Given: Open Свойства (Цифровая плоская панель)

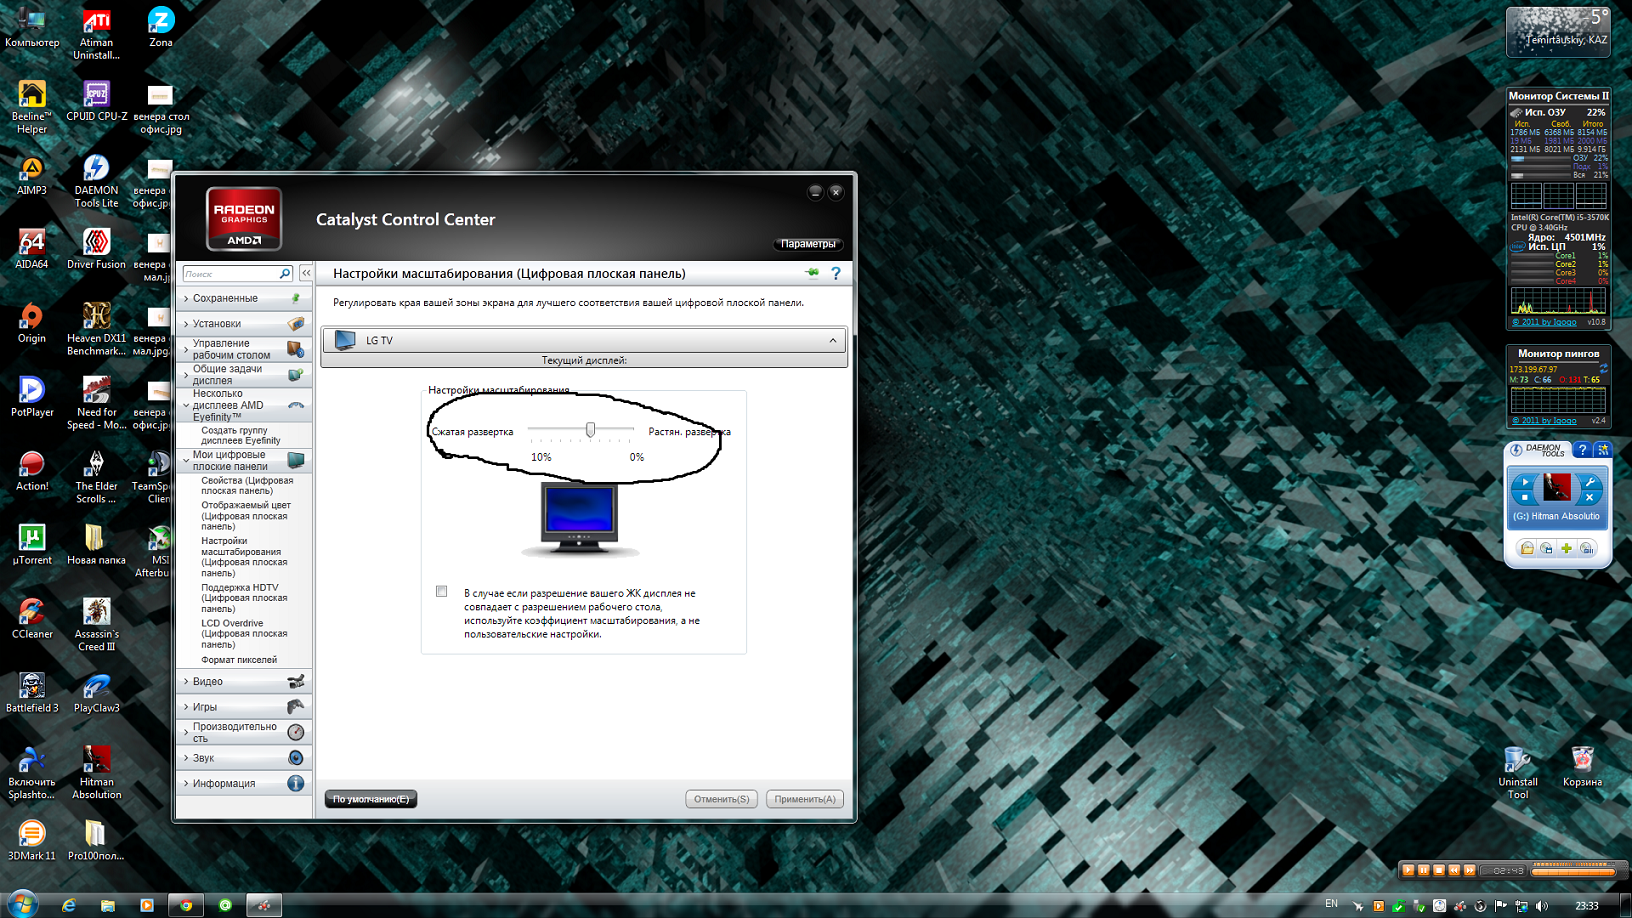Looking at the screenshot, I should pyautogui.click(x=247, y=486).
